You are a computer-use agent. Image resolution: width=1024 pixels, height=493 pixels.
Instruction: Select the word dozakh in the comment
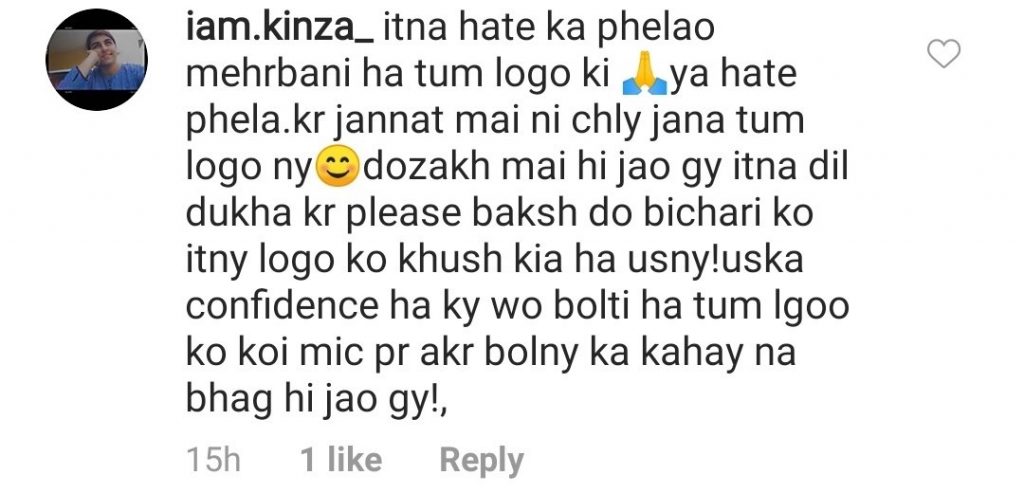click(x=434, y=168)
